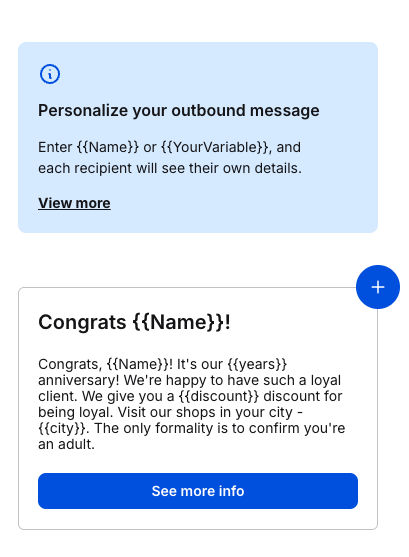Screen dimensions: 409x557
Task: Click {{Name}} in the info banner text
Action: click(108, 147)
